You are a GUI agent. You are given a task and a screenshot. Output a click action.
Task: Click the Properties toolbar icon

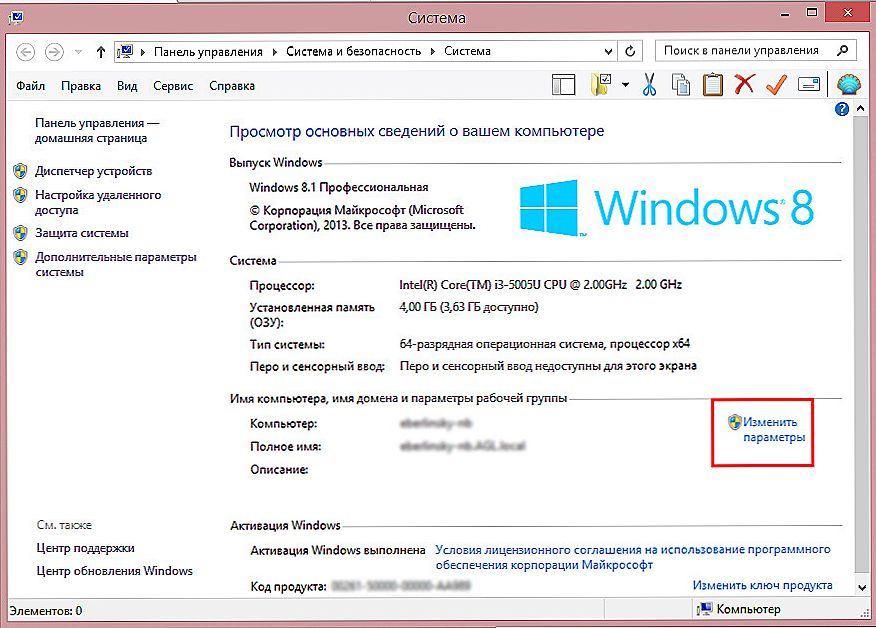pyautogui.click(x=808, y=84)
